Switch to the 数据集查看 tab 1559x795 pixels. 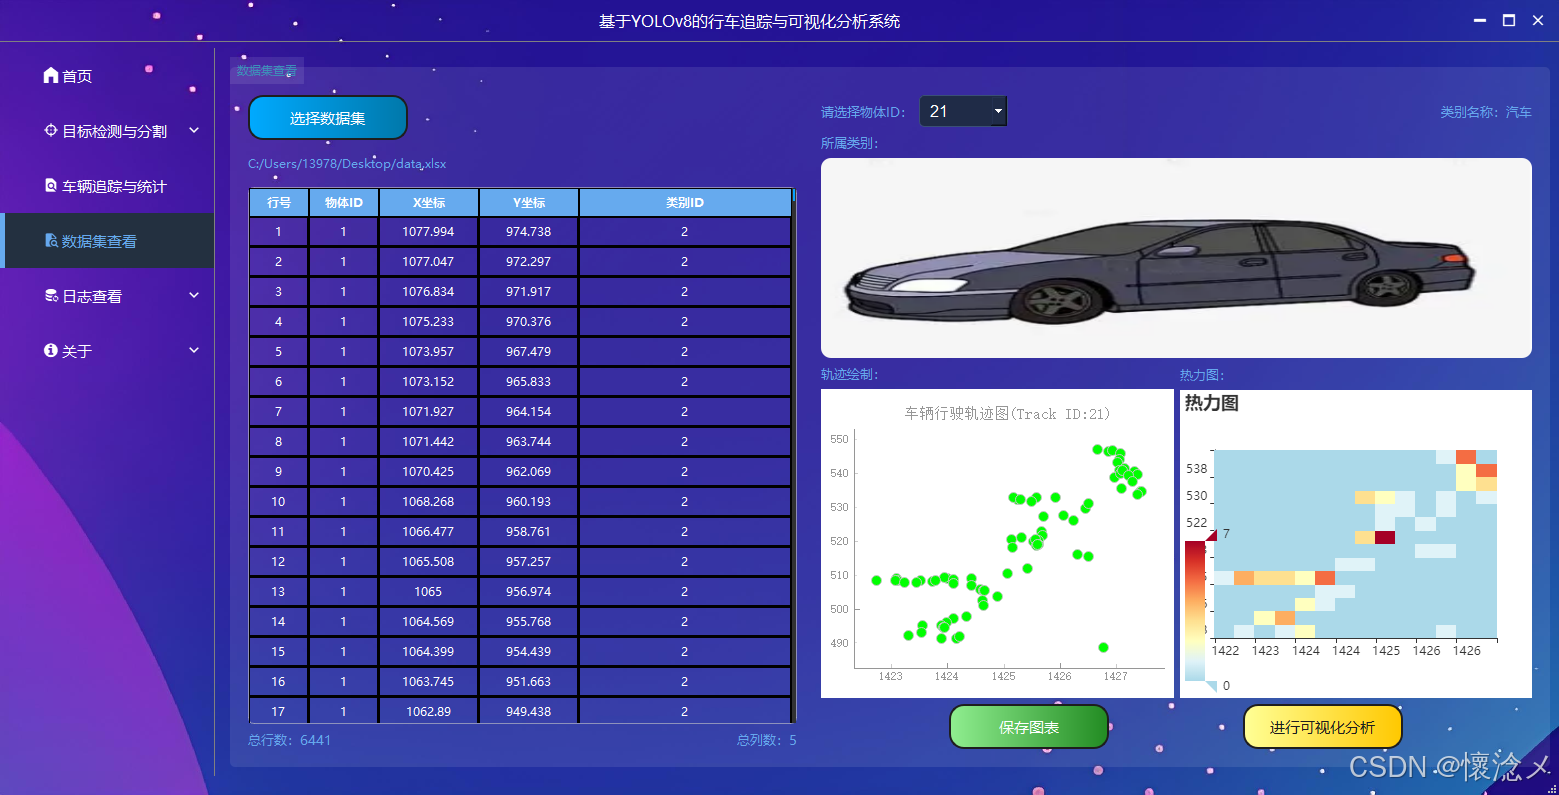click(x=266, y=70)
